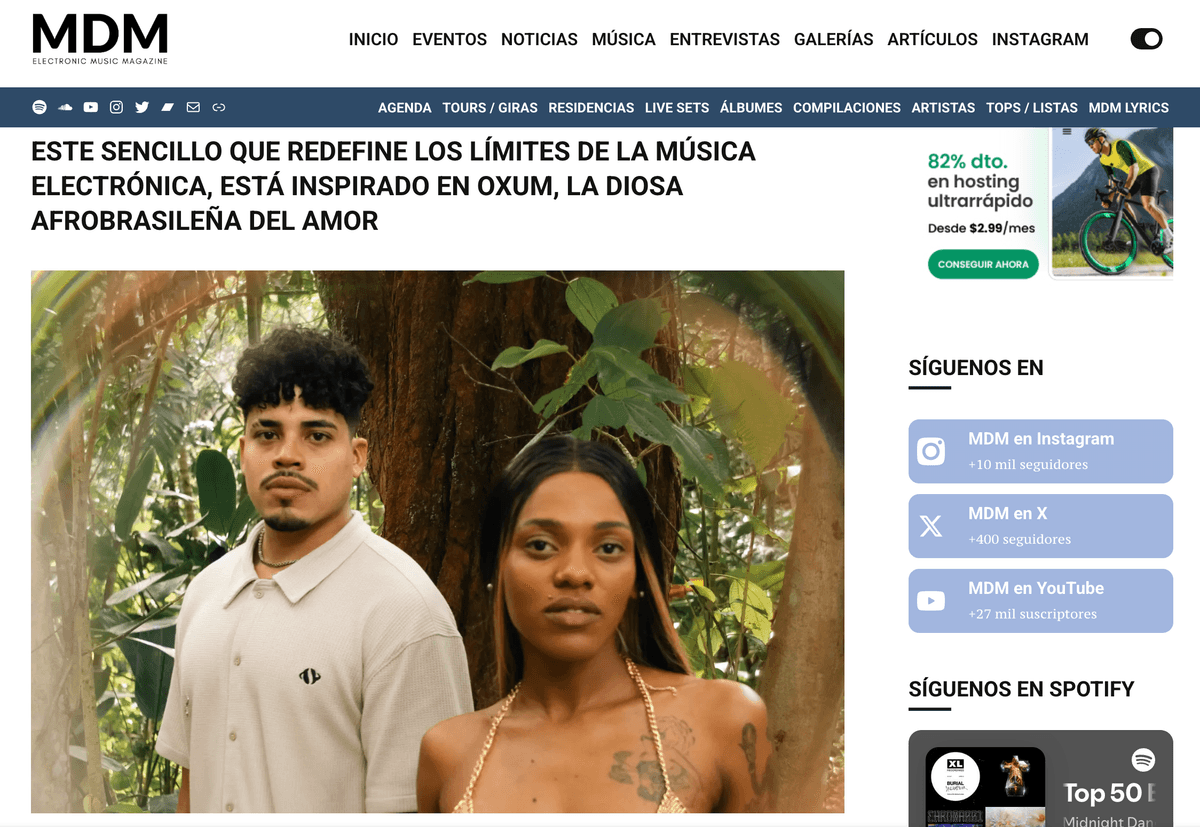The image size is (1200, 827).
Task: Click the chain link icon
Action: (219, 107)
